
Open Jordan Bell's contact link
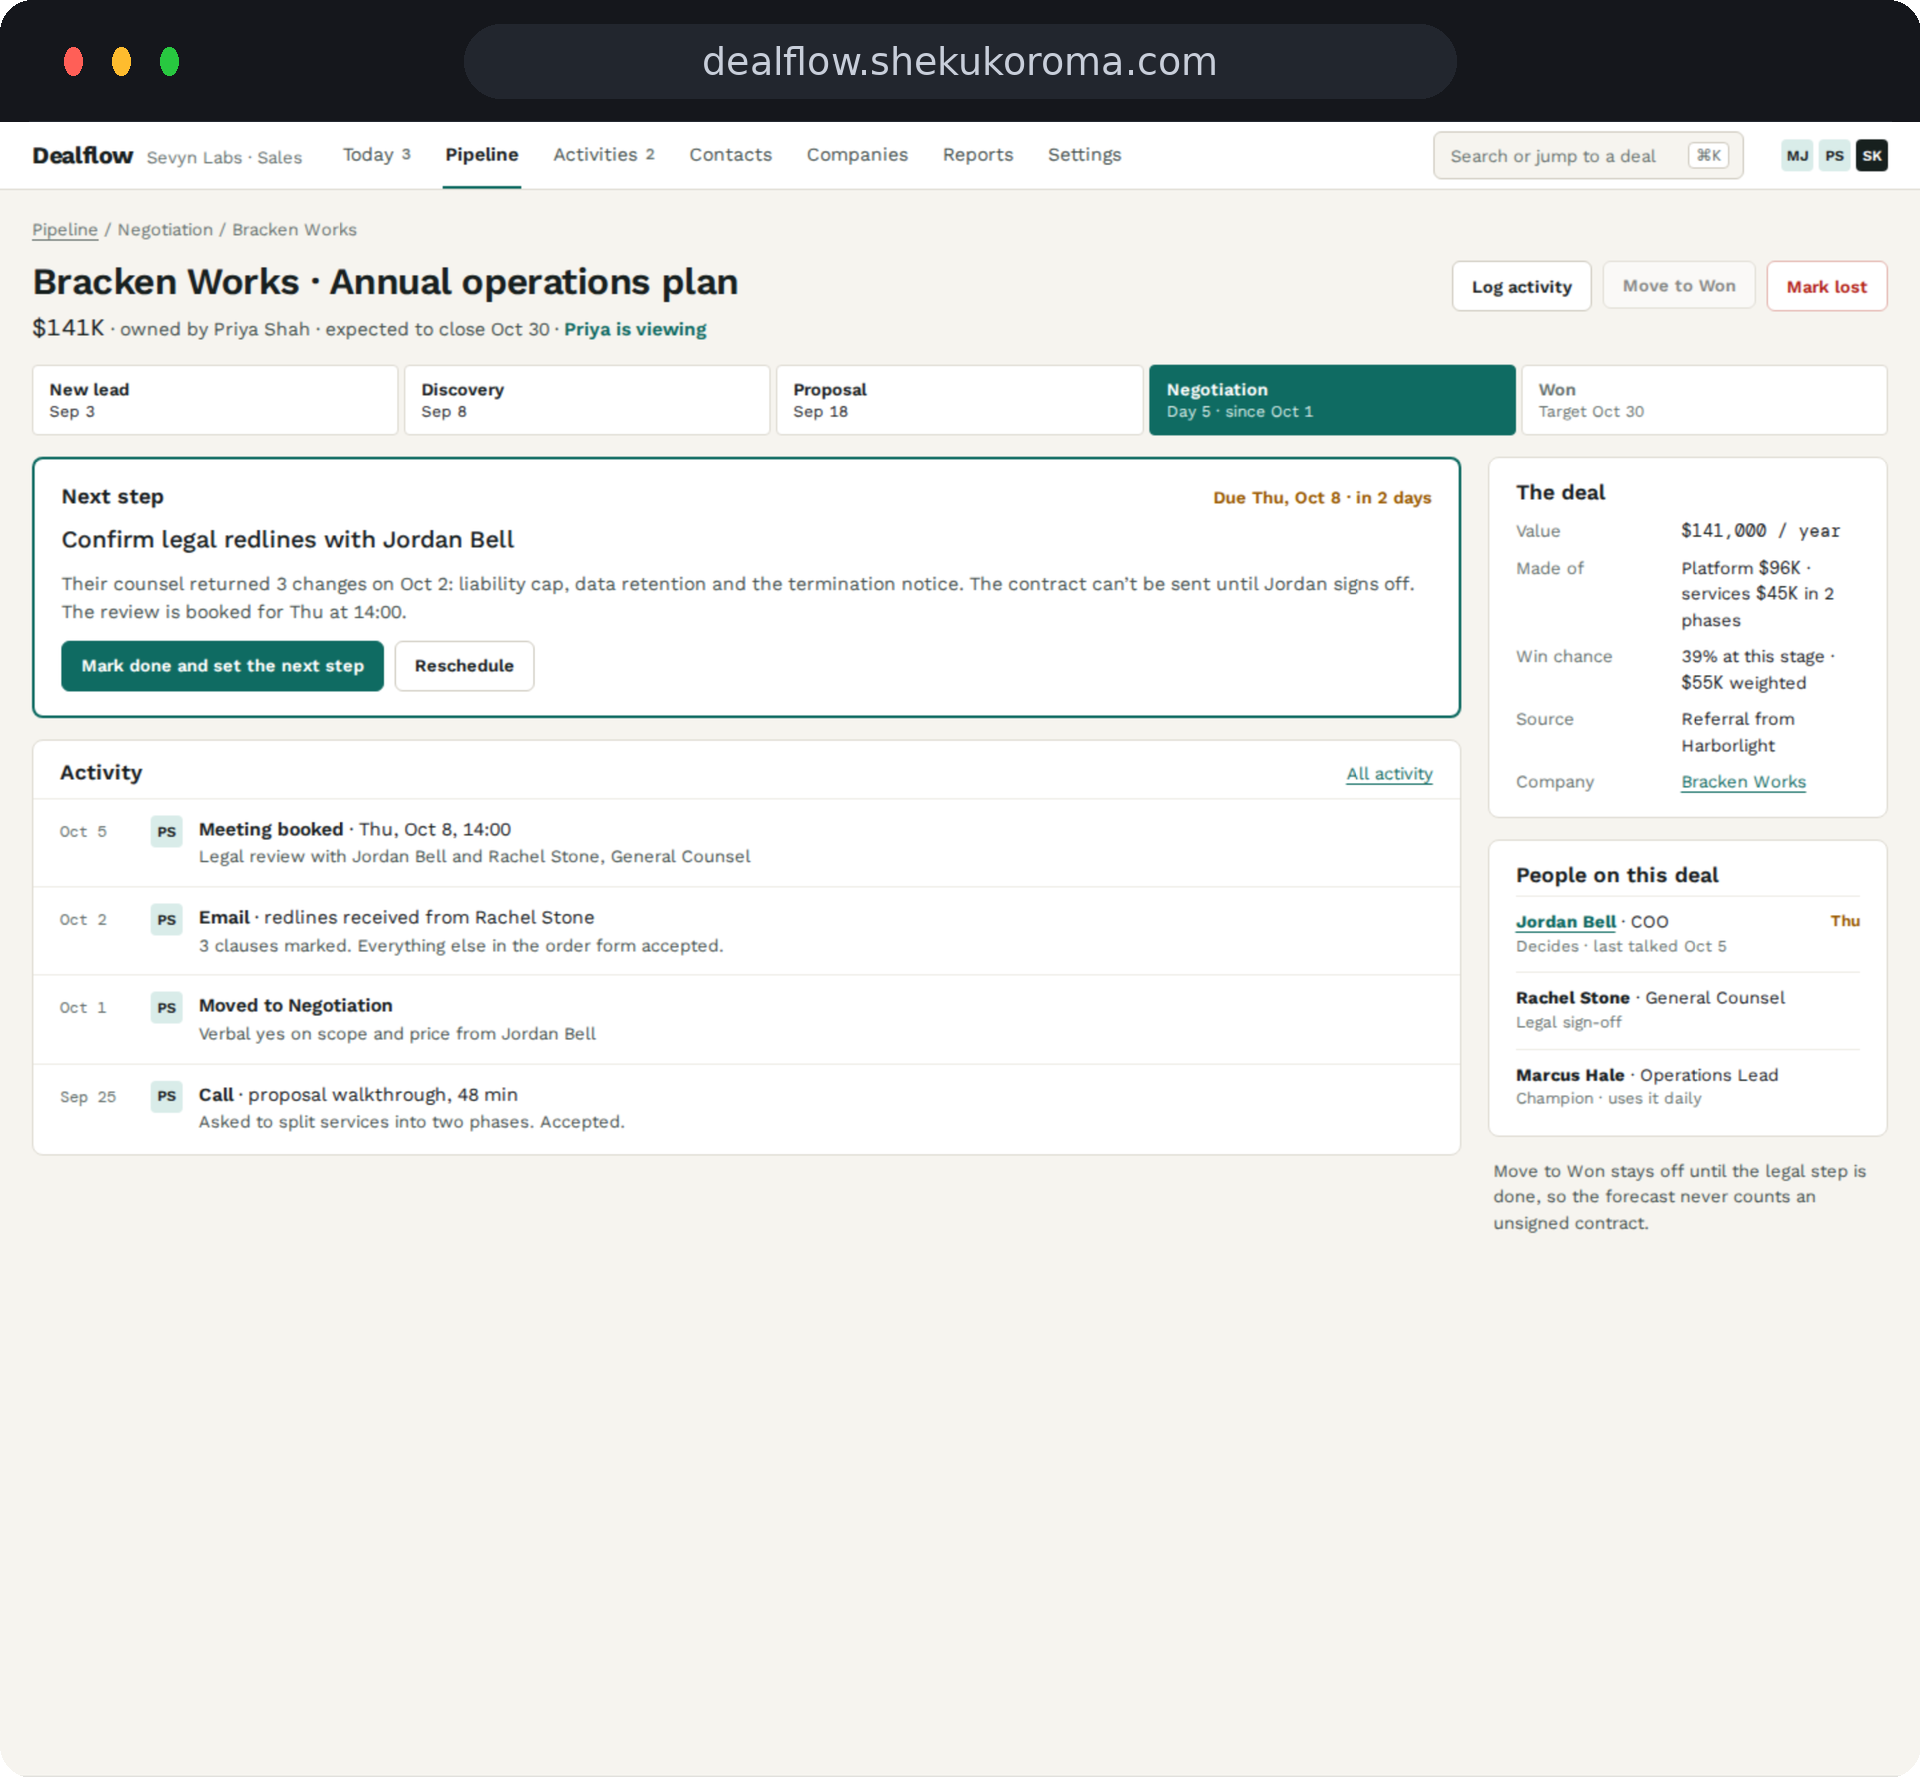pos(1565,921)
